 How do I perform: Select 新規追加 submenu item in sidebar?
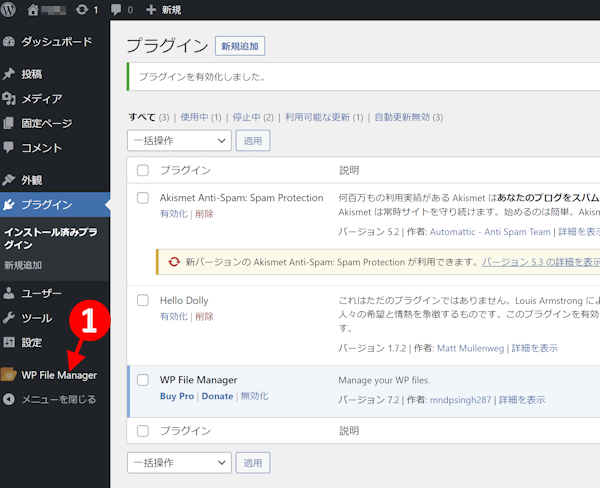(23, 265)
